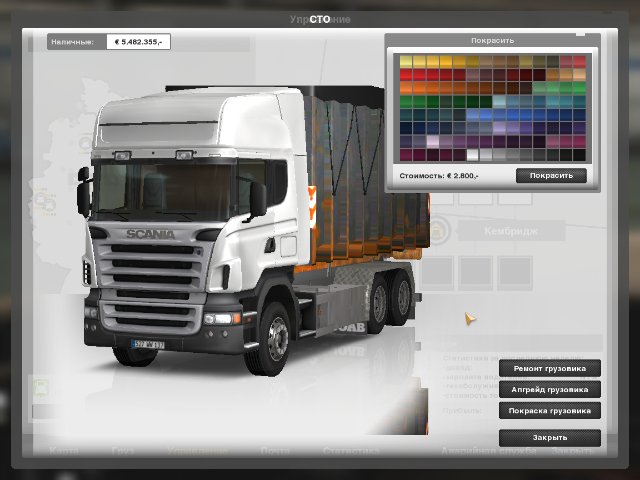
Task: Choose the dark blue swatch ending fifth row
Action: [579, 115]
